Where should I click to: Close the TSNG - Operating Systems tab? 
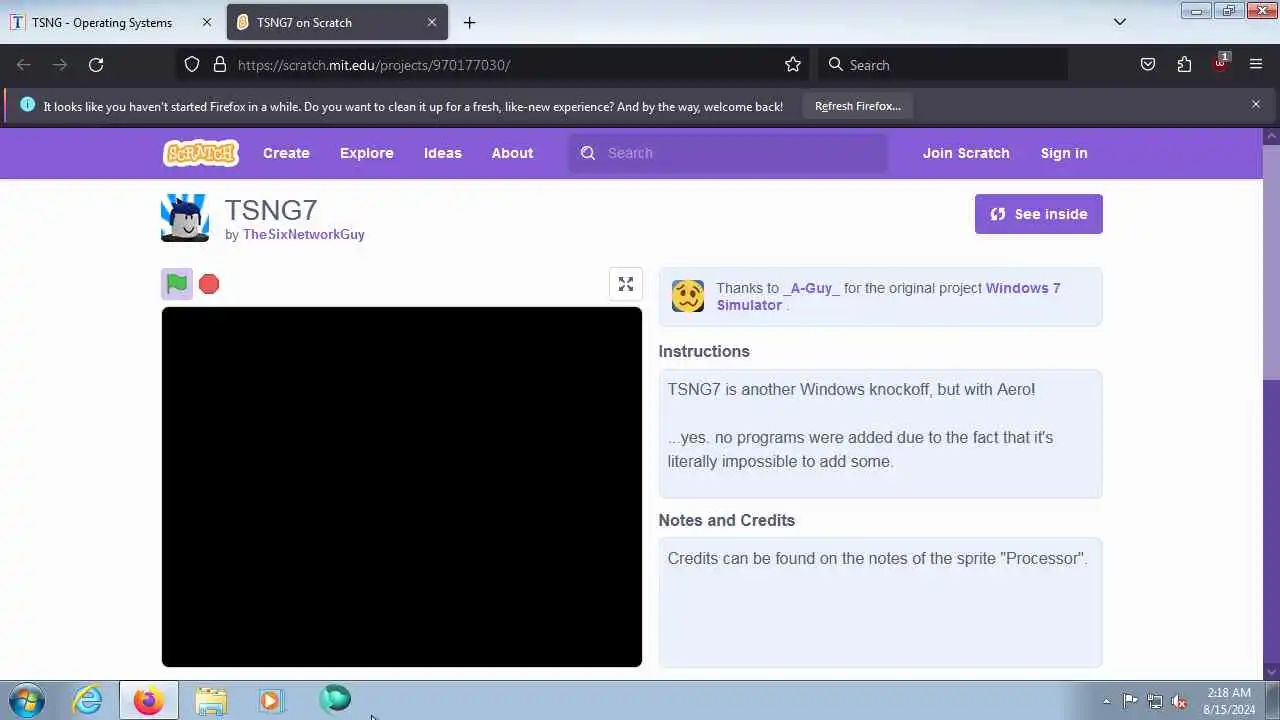(207, 22)
